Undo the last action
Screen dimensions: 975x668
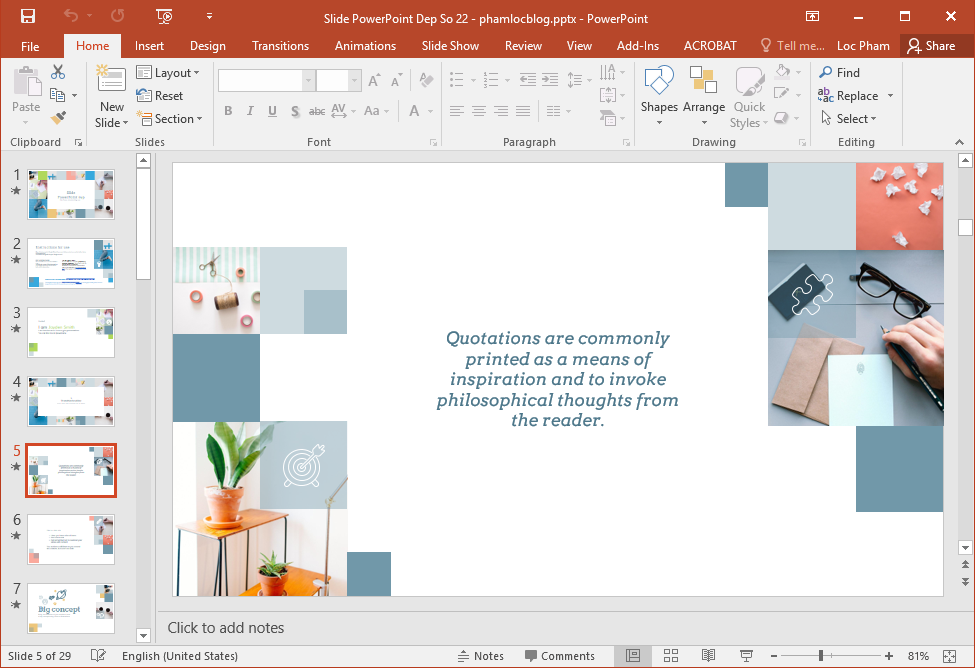(x=71, y=16)
